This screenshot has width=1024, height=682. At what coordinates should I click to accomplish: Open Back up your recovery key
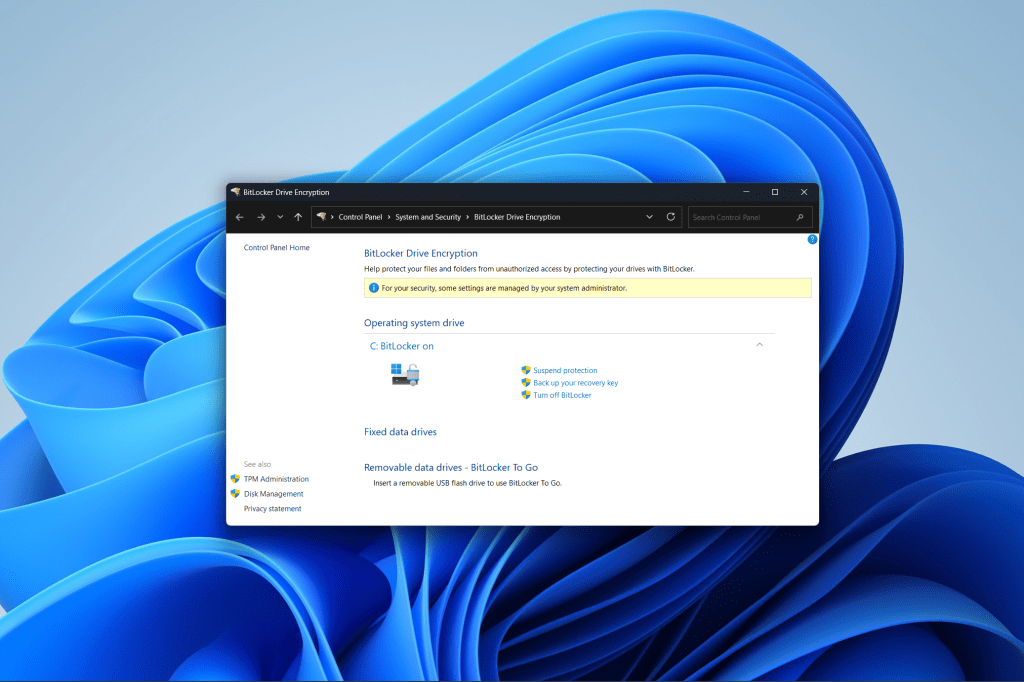point(575,383)
